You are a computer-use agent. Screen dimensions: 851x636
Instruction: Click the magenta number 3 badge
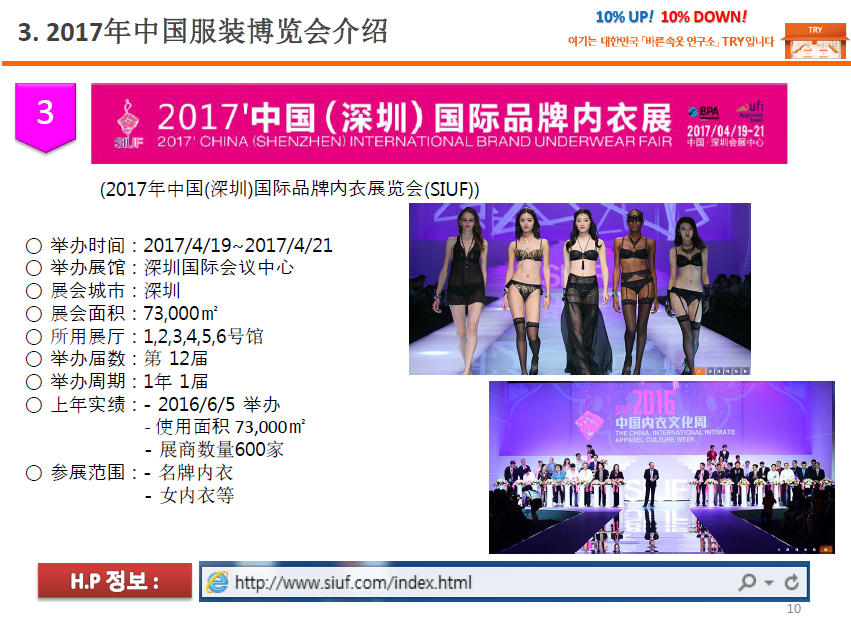point(46,116)
